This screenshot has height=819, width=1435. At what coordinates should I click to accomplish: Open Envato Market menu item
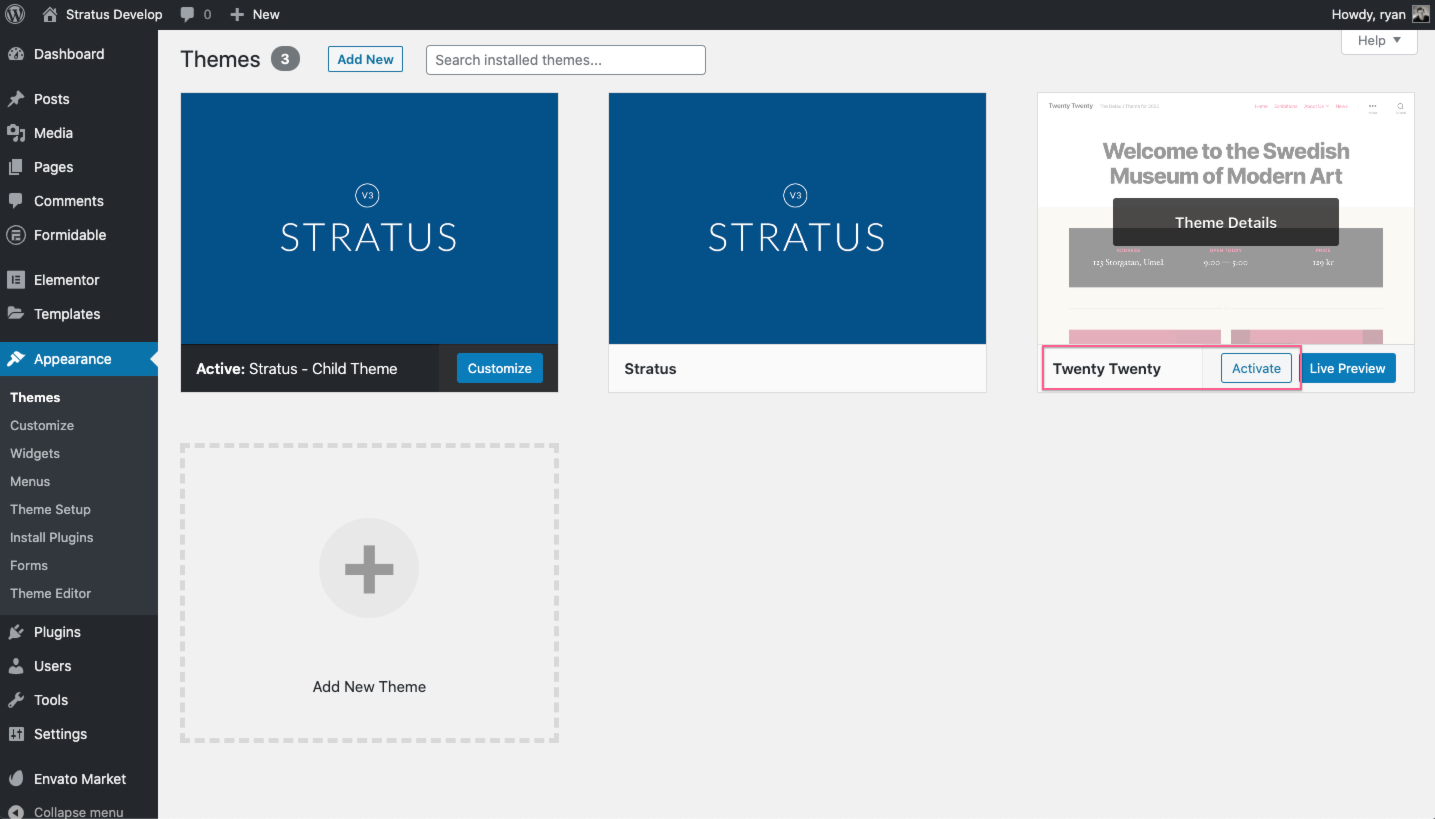(x=79, y=779)
